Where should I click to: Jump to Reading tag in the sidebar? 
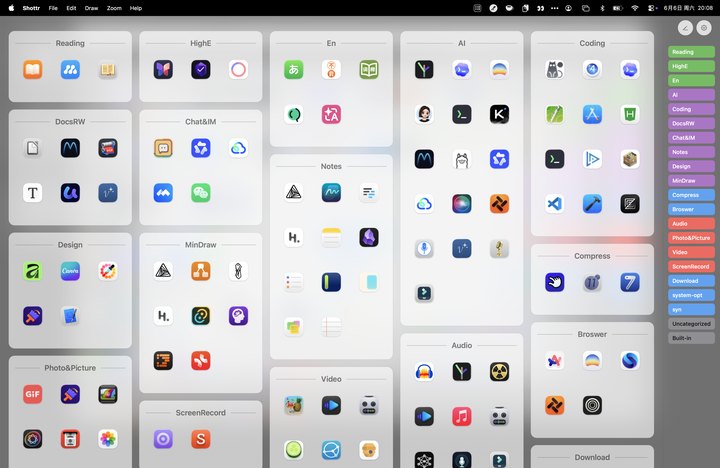[x=691, y=52]
